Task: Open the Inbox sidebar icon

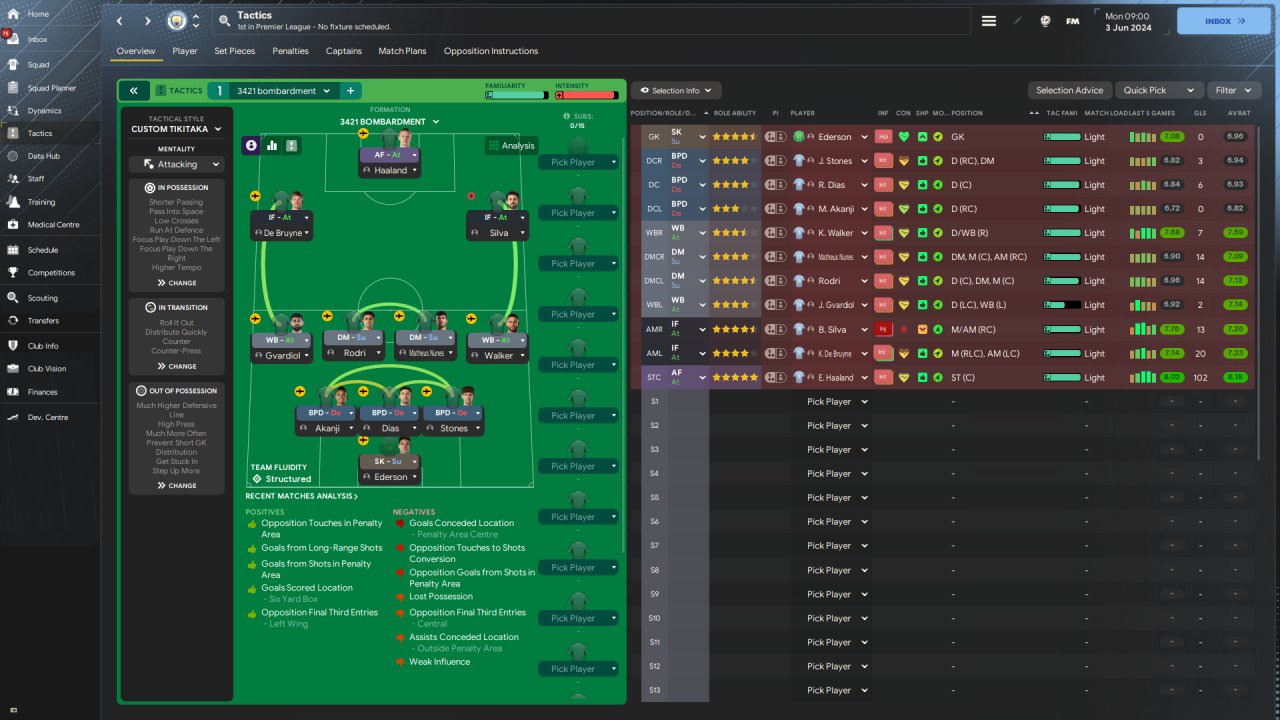Action: pyautogui.click(x=14, y=39)
